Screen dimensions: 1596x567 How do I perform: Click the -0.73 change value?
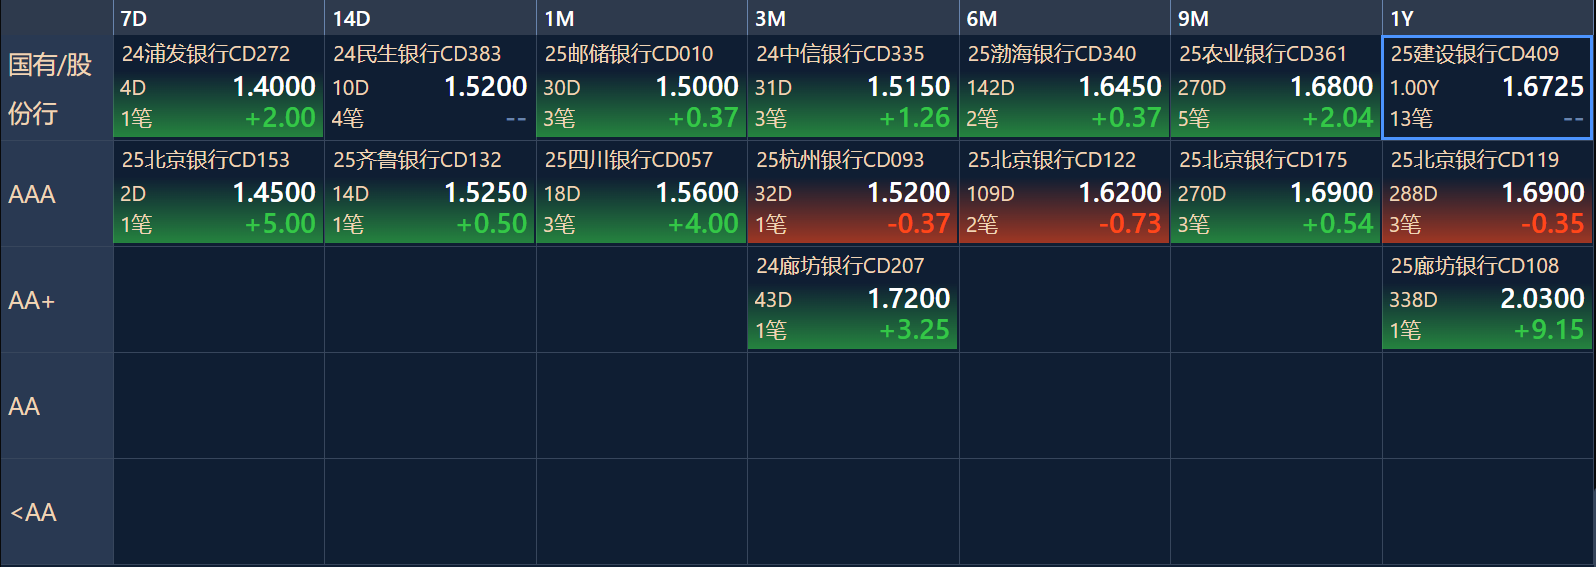(1129, 224)
